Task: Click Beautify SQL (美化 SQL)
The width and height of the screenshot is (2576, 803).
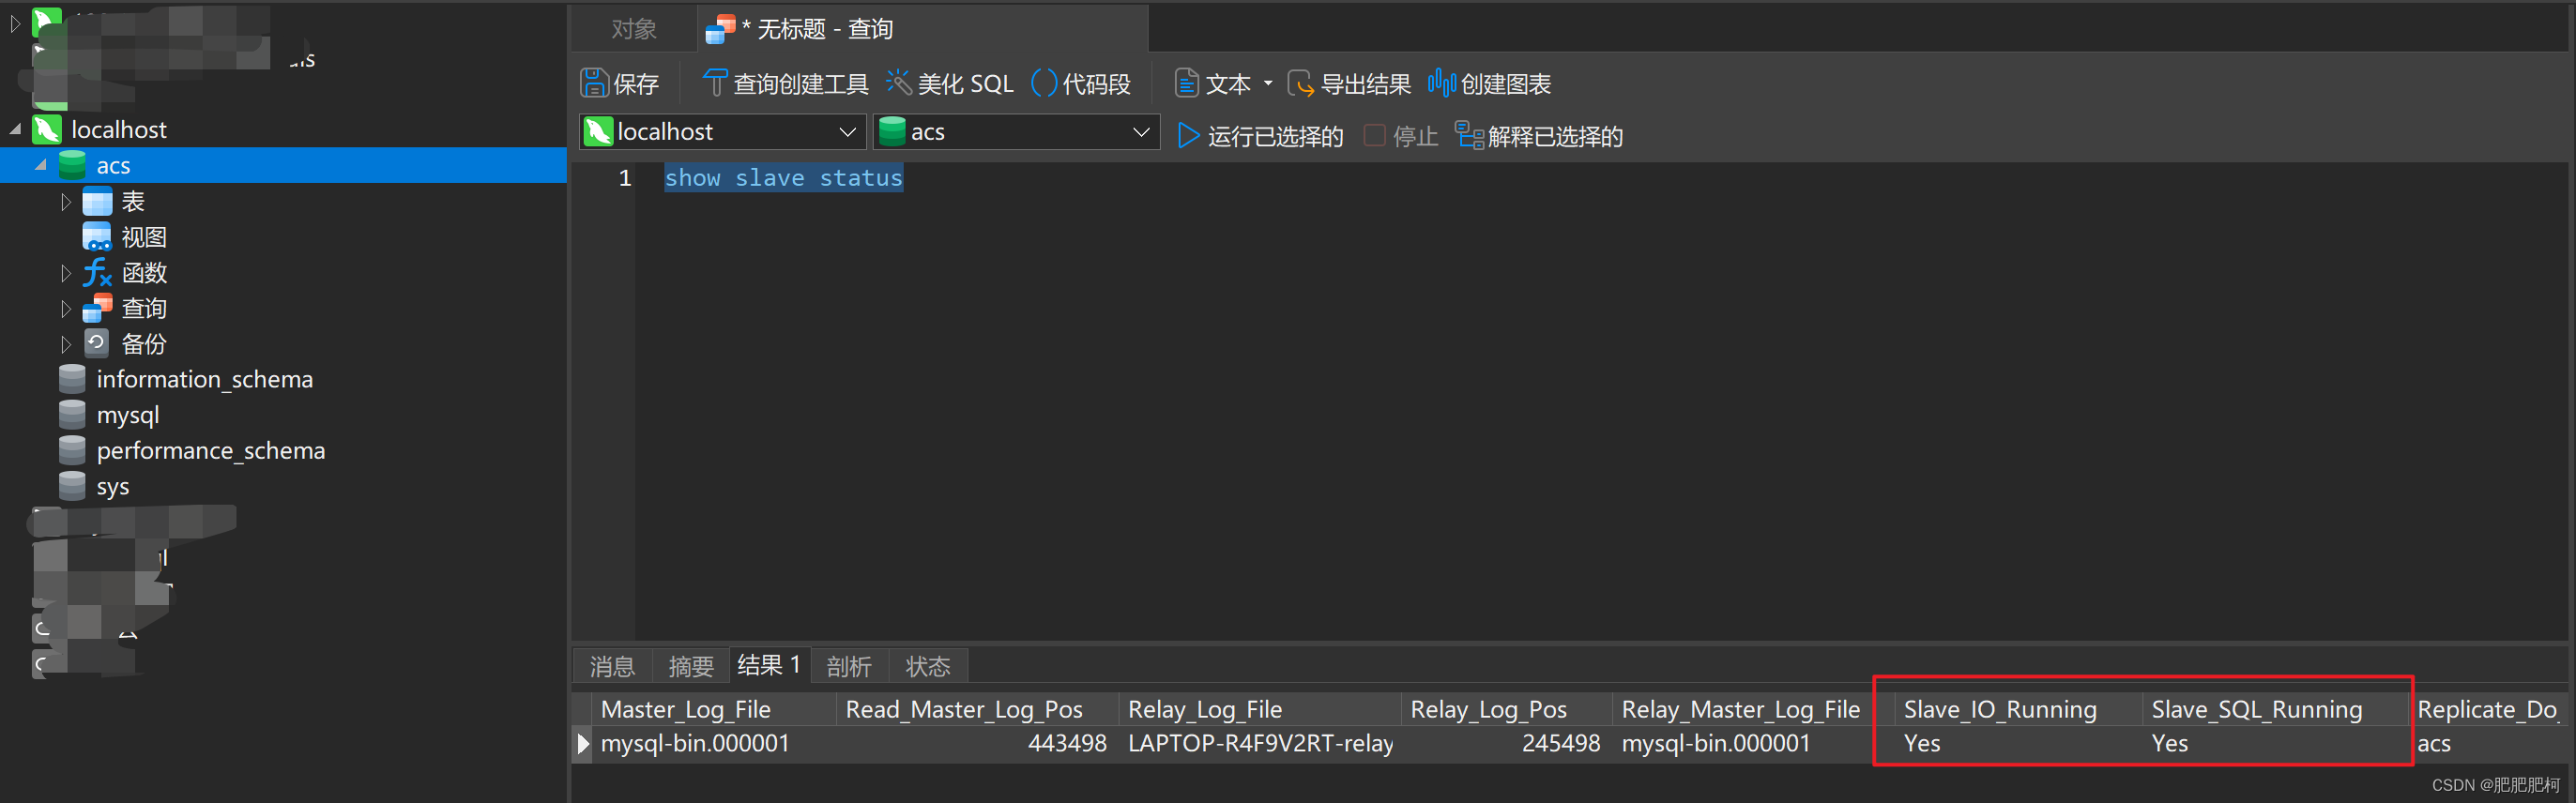Action: tap(950, 84)
